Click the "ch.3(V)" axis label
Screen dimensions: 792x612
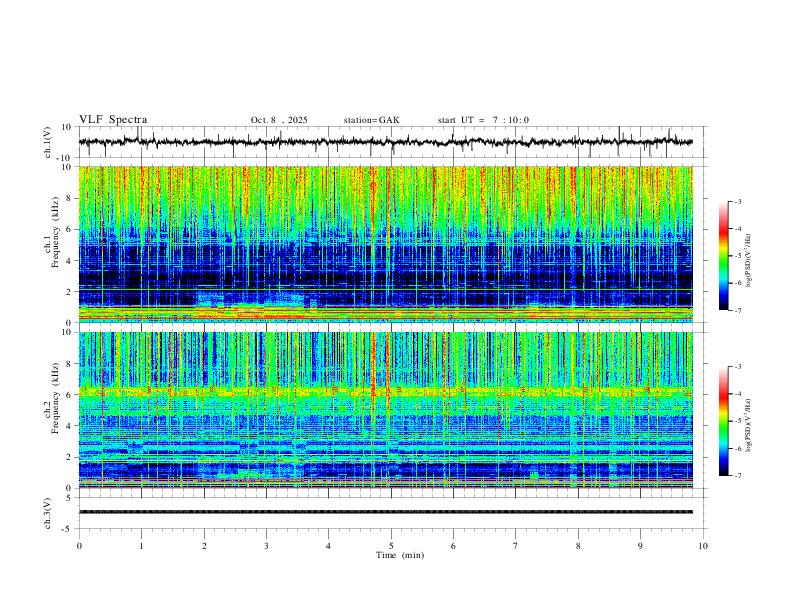point(48,513)
